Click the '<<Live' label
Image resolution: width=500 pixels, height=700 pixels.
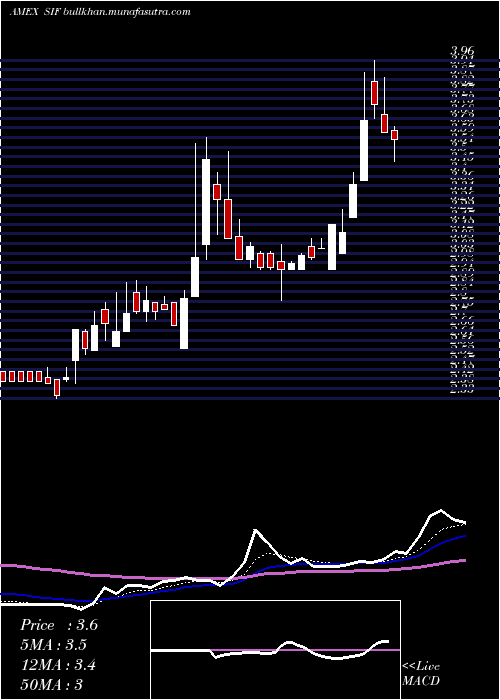[421, 667]
